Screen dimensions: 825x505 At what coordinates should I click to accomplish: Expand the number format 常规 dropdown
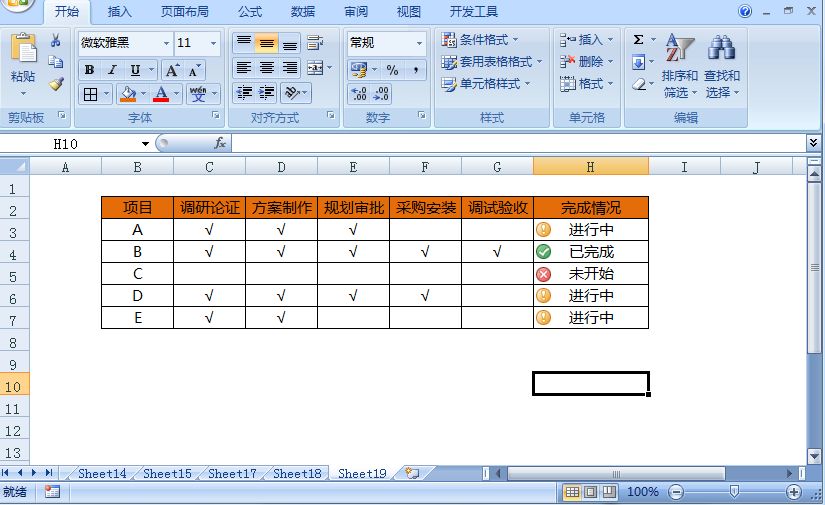(419, 43)
